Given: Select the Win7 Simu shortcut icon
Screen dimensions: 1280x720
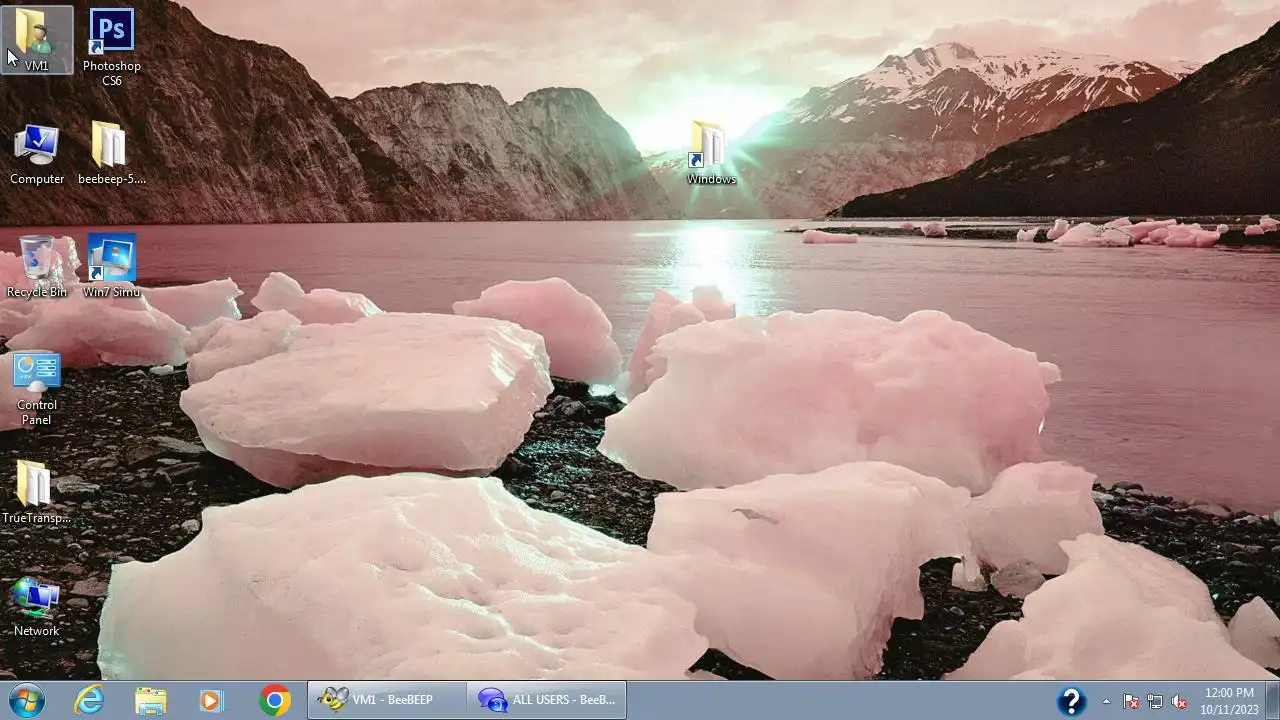Looking at the screenshot, I should [112, 267].
